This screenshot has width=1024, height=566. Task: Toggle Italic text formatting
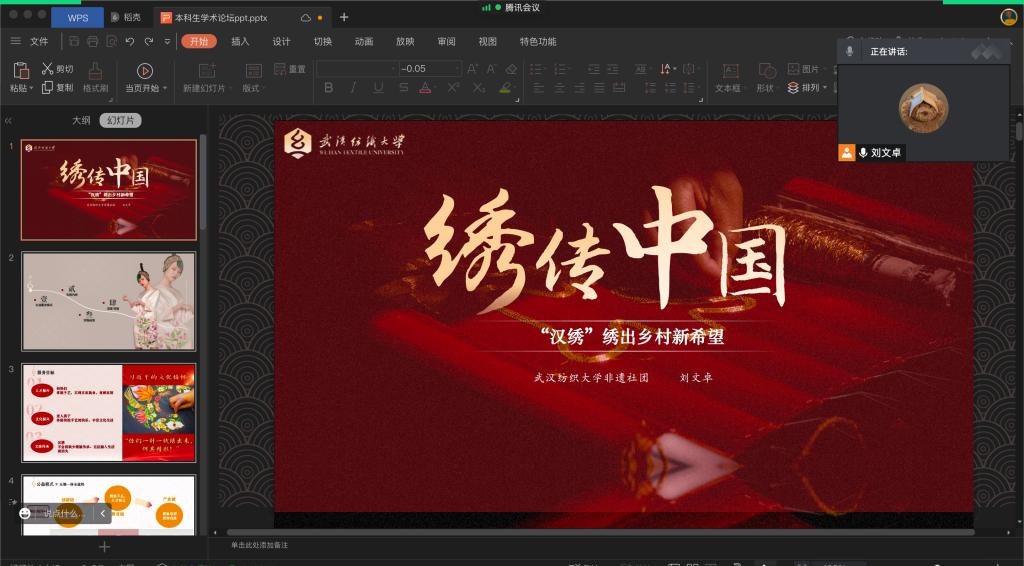click(353, 88)
